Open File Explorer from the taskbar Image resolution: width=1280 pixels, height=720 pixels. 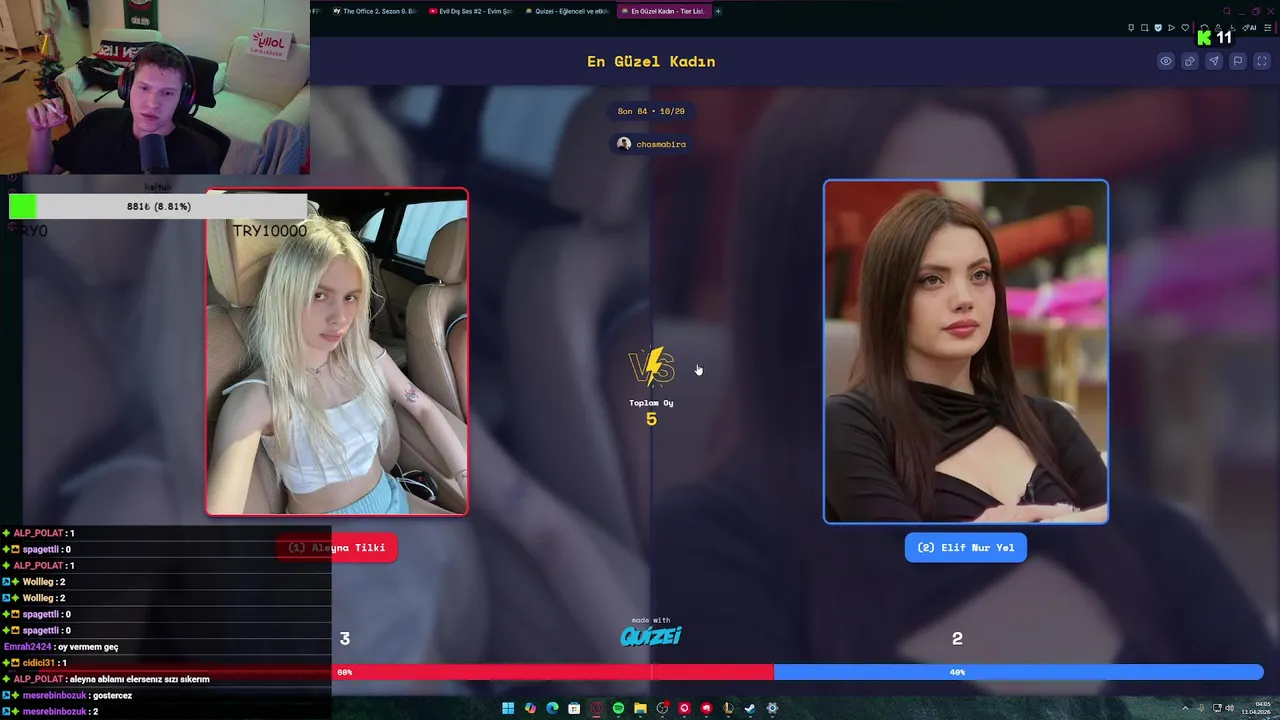640,708
